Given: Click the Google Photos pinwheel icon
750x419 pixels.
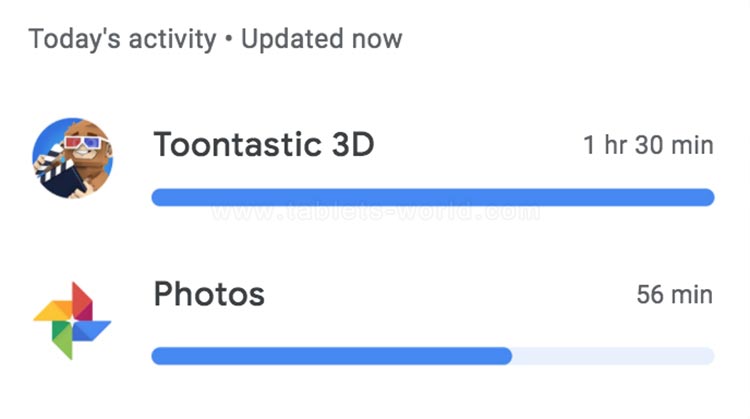Looking at the screenshot, I should click(x=72, y=320).
